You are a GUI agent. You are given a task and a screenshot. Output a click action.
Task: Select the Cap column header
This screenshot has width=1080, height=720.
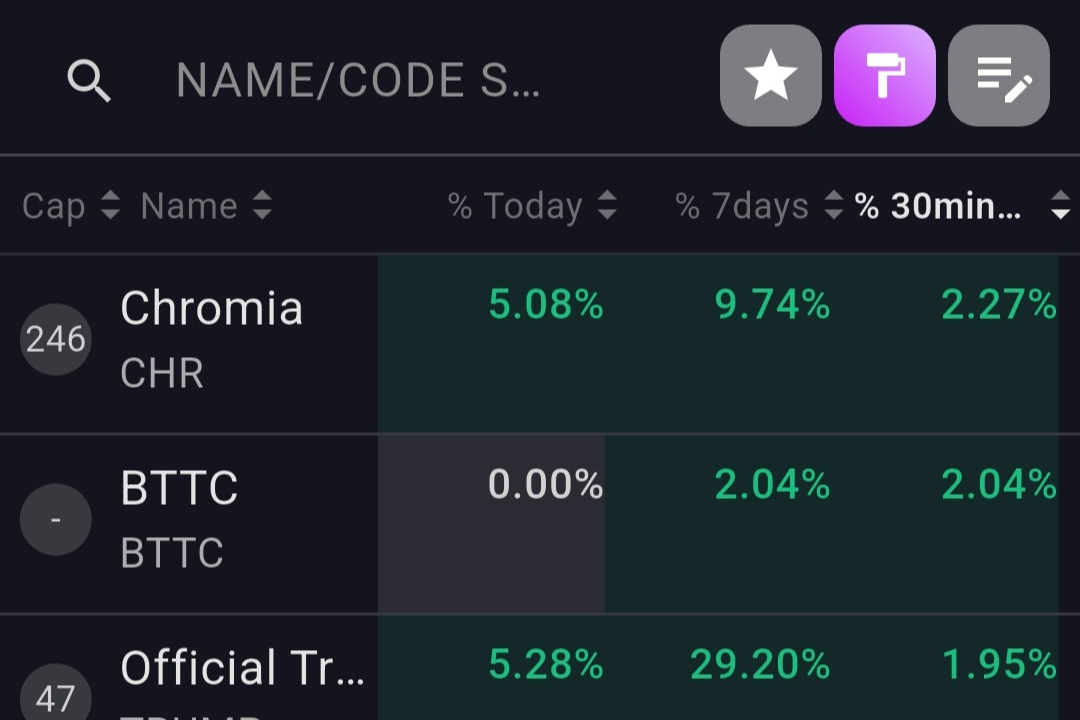(54, 206)
